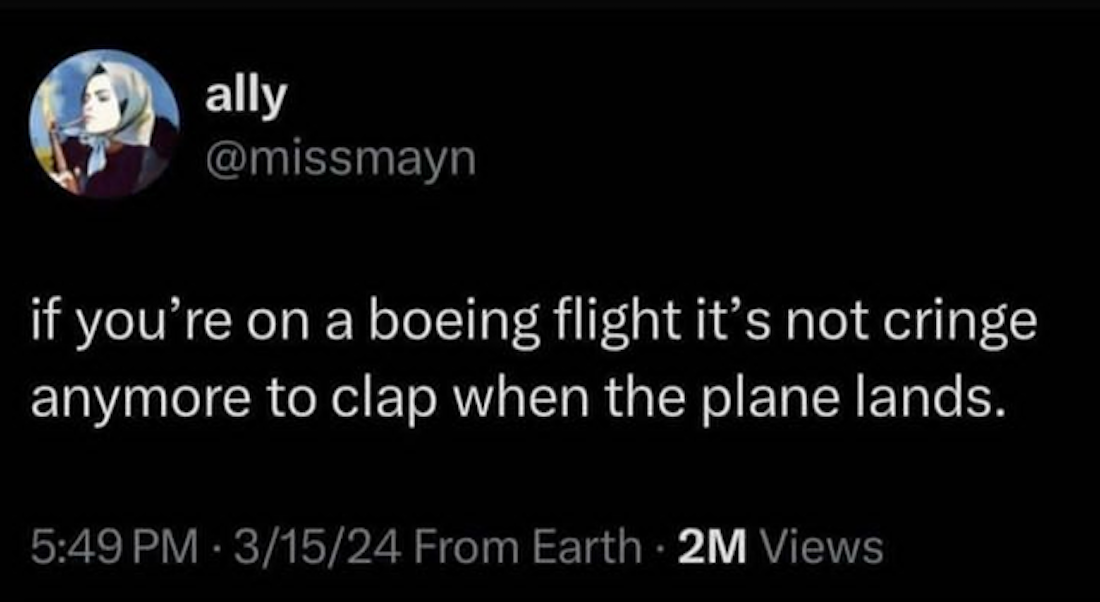Open ally's profile picture avatar

pyautogui.click(x=105, y=124)
